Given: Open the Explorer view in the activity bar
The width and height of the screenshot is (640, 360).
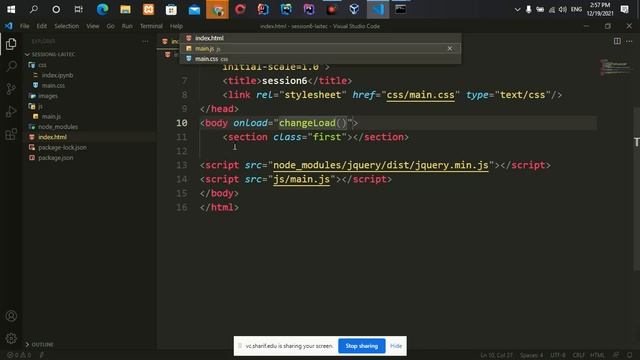Looking at the screenshot, I should tap(11, 44).
